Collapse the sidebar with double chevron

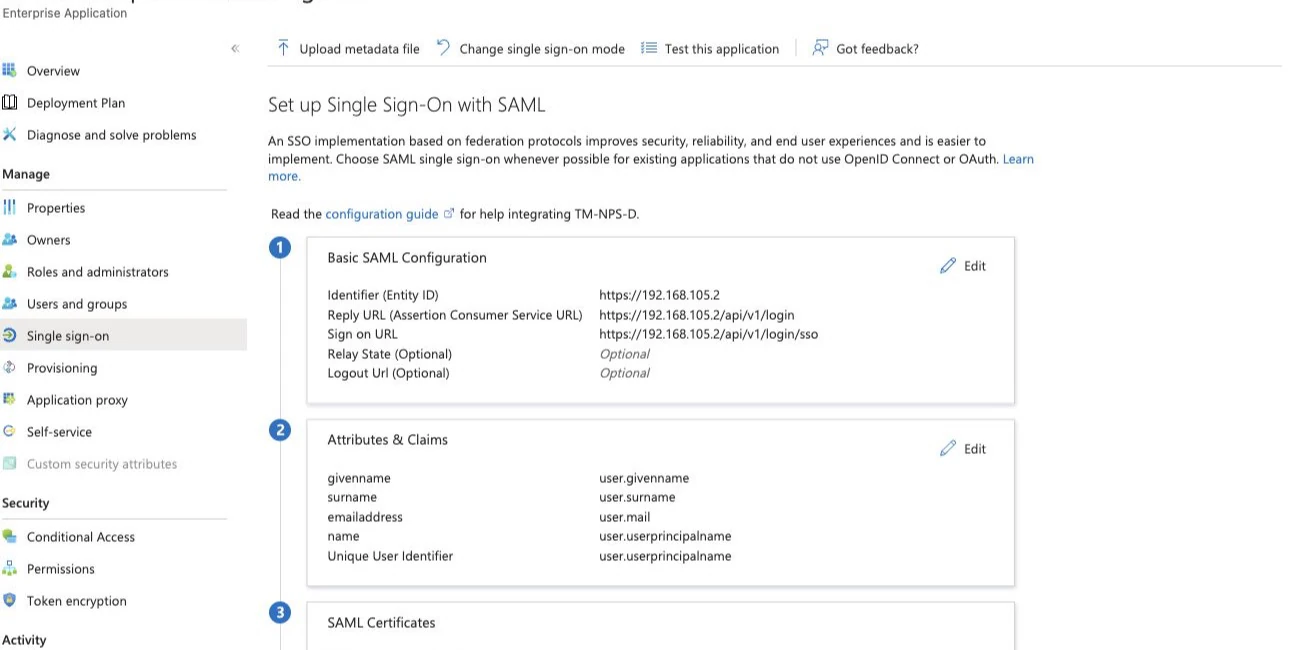click(x=235, y=48)
